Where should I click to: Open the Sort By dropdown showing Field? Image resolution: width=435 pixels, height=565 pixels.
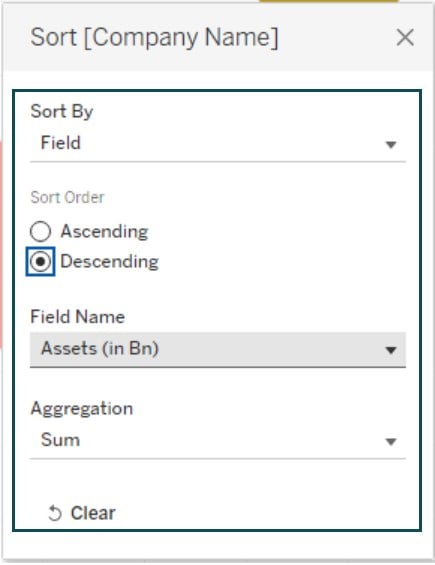pyautogui.click(x=218, y=144)
